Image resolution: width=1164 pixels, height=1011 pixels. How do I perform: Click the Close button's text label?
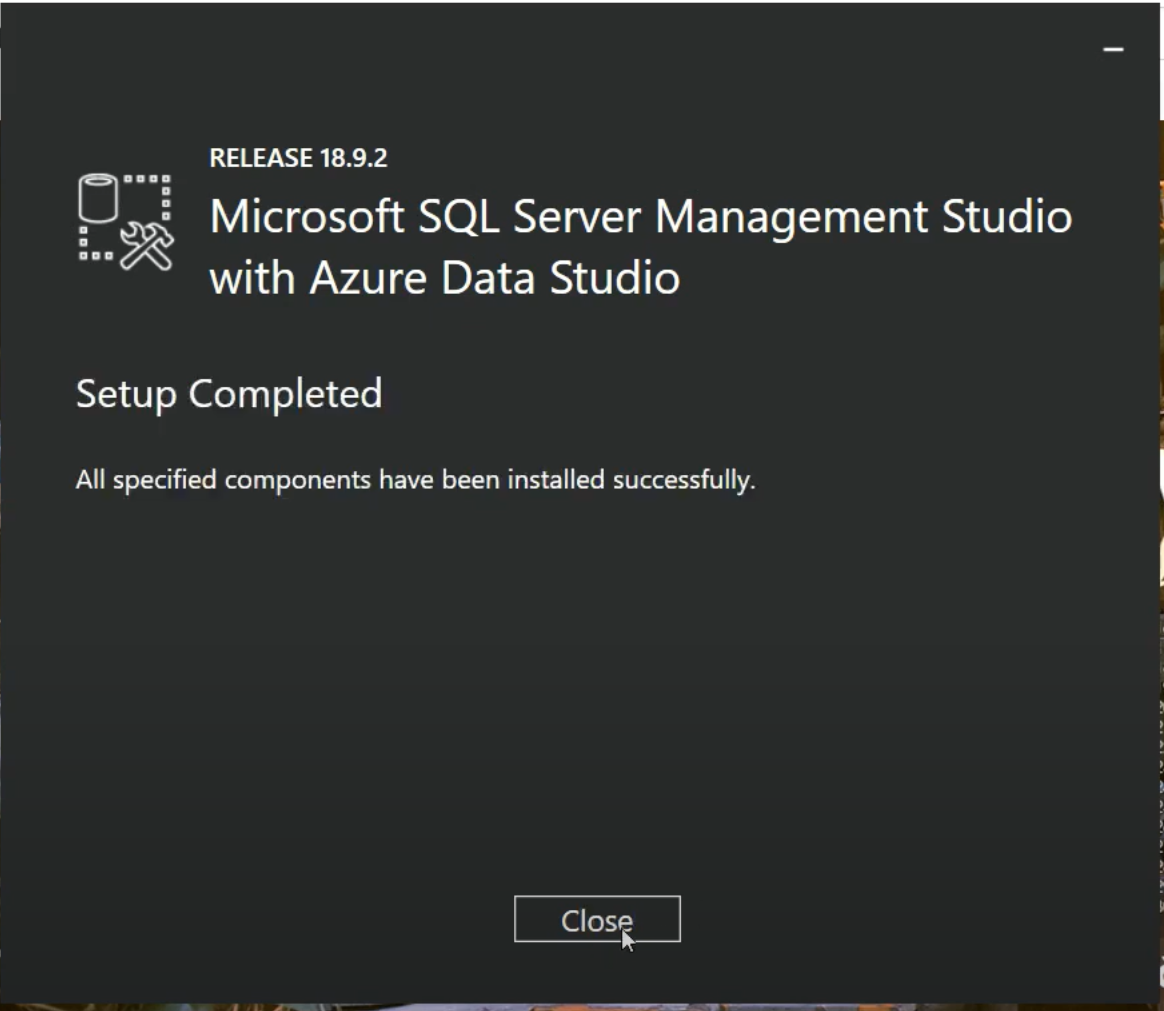pos(597,919)
